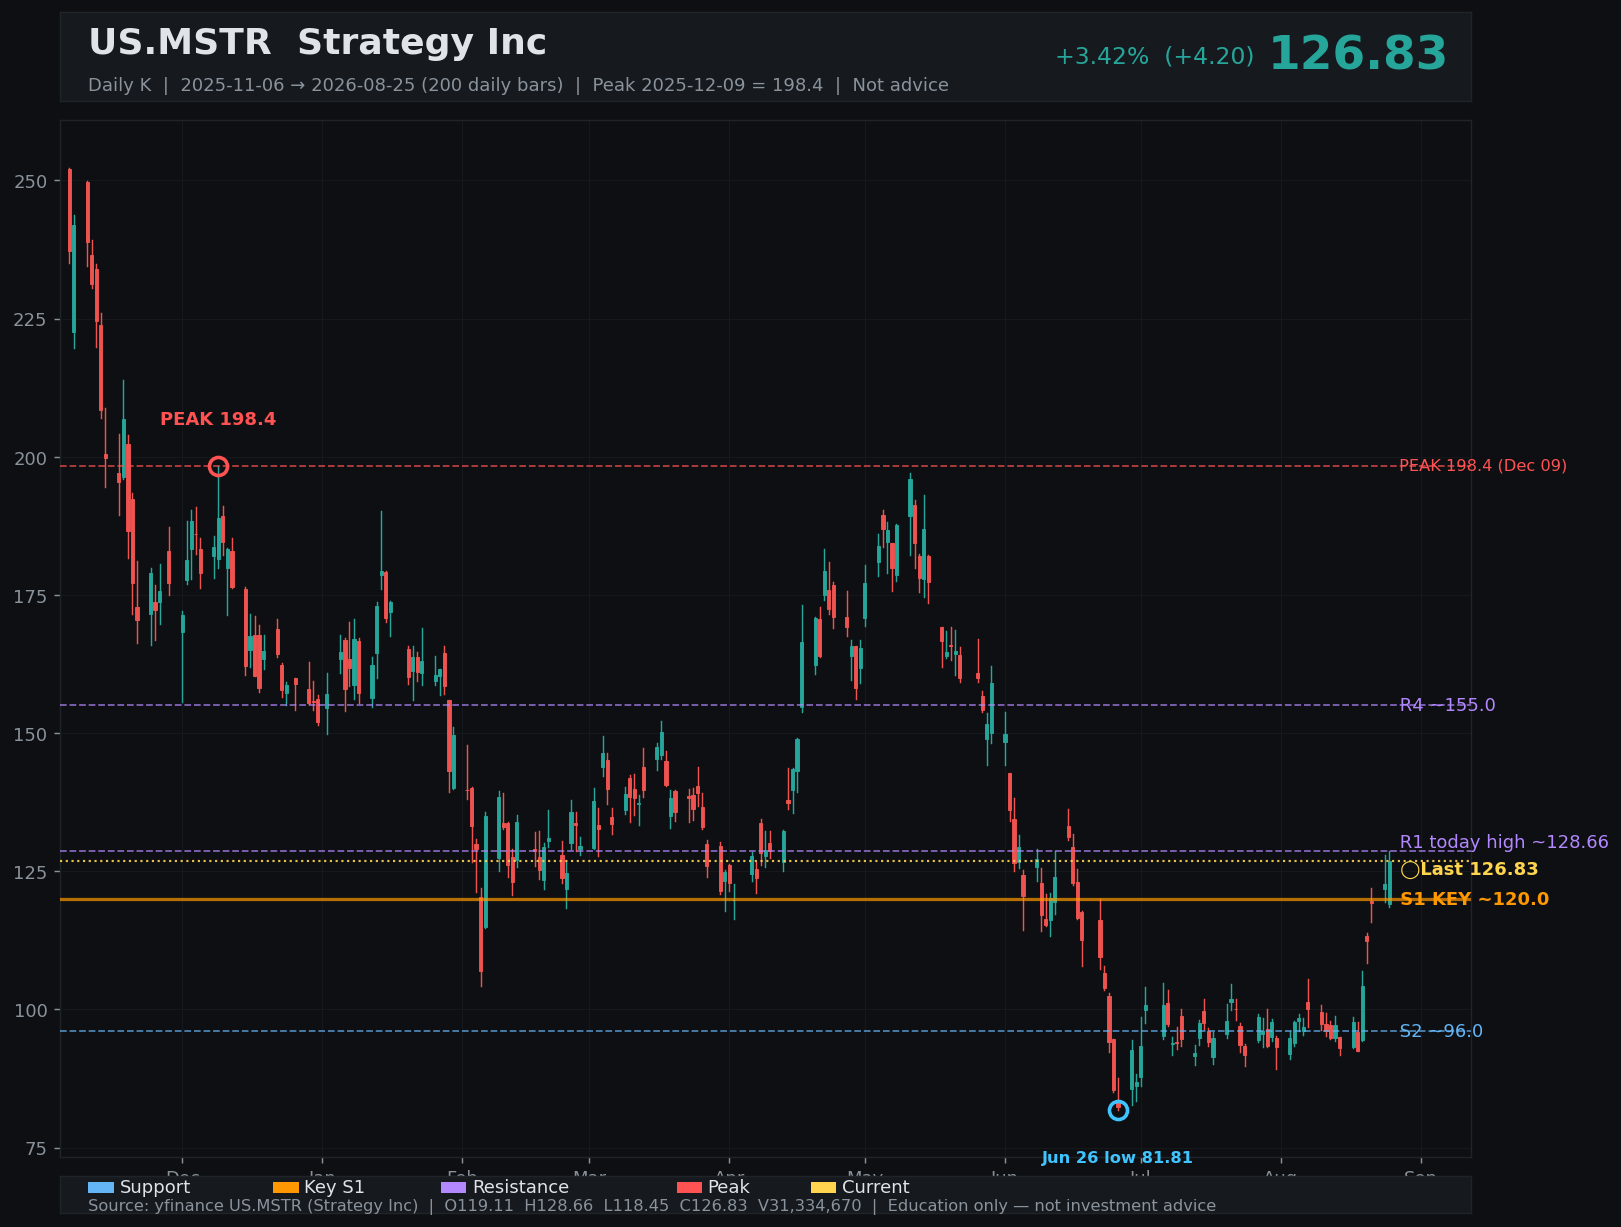Click the 'S2 ~96.0' support label
This screenshot has height=1227, width=1621.
pyautogui.click(x=1441, y=1031)
